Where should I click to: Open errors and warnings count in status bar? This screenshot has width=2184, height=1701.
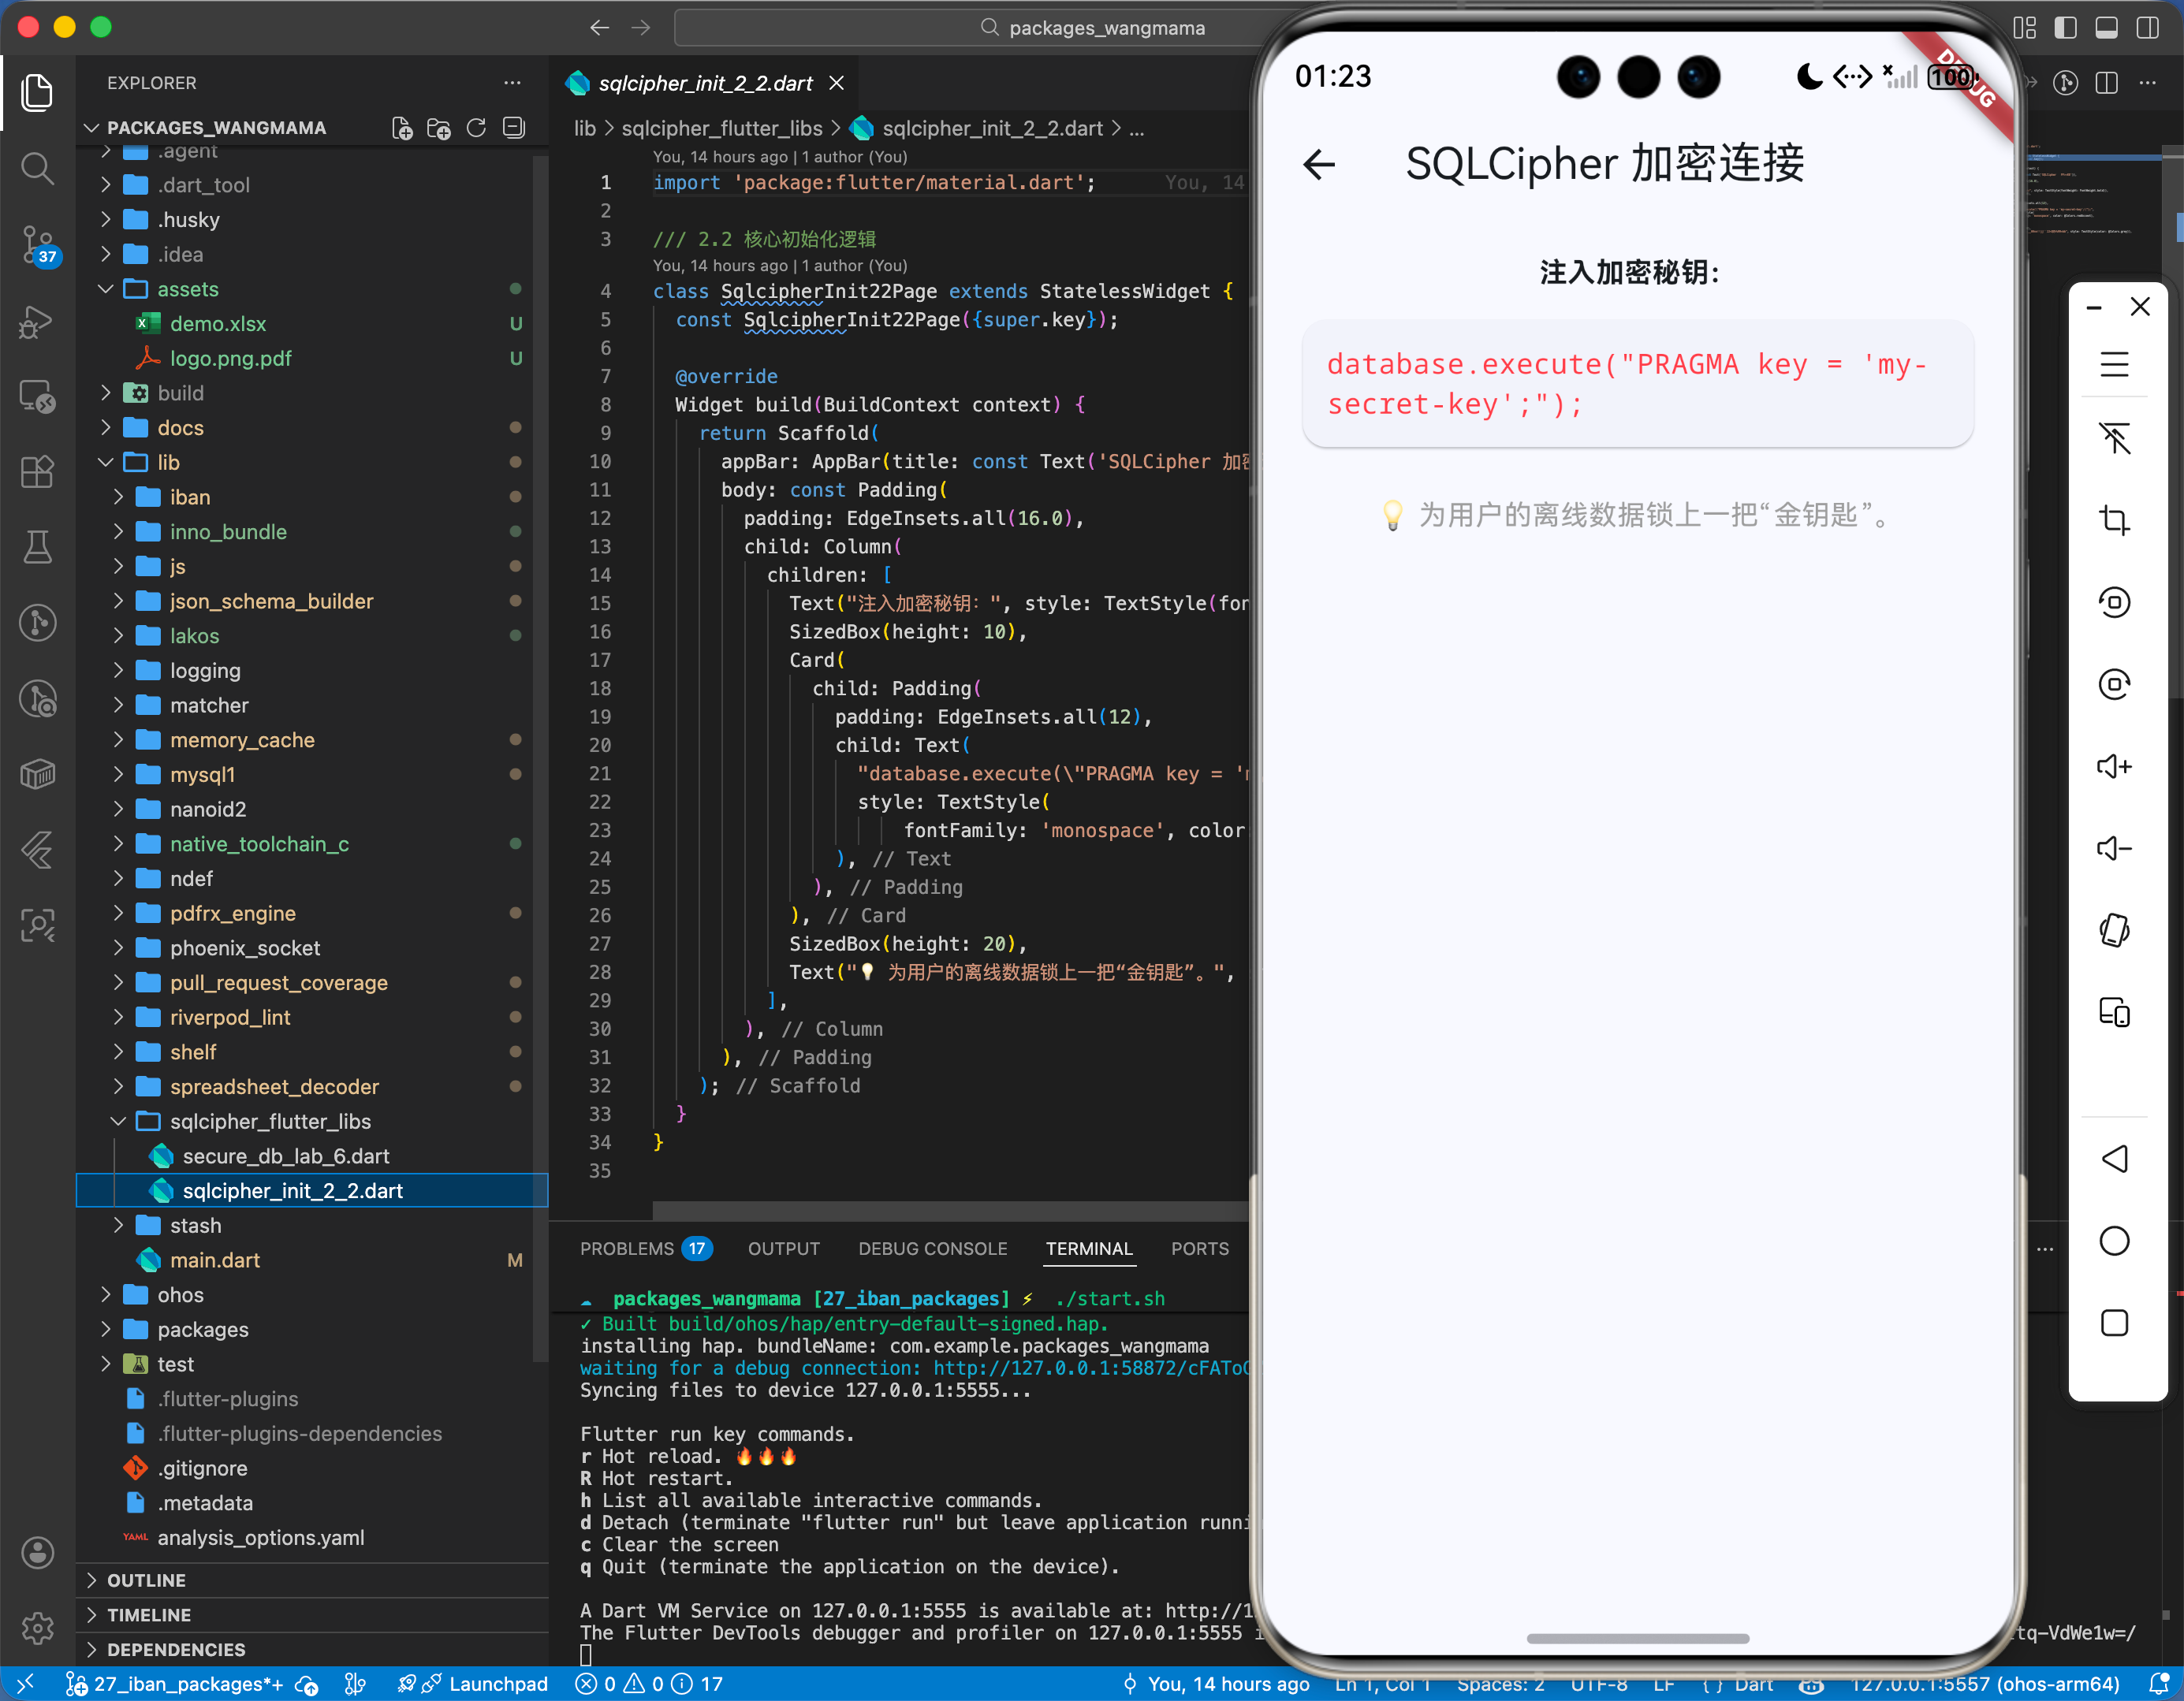(x=649, y=1684)
